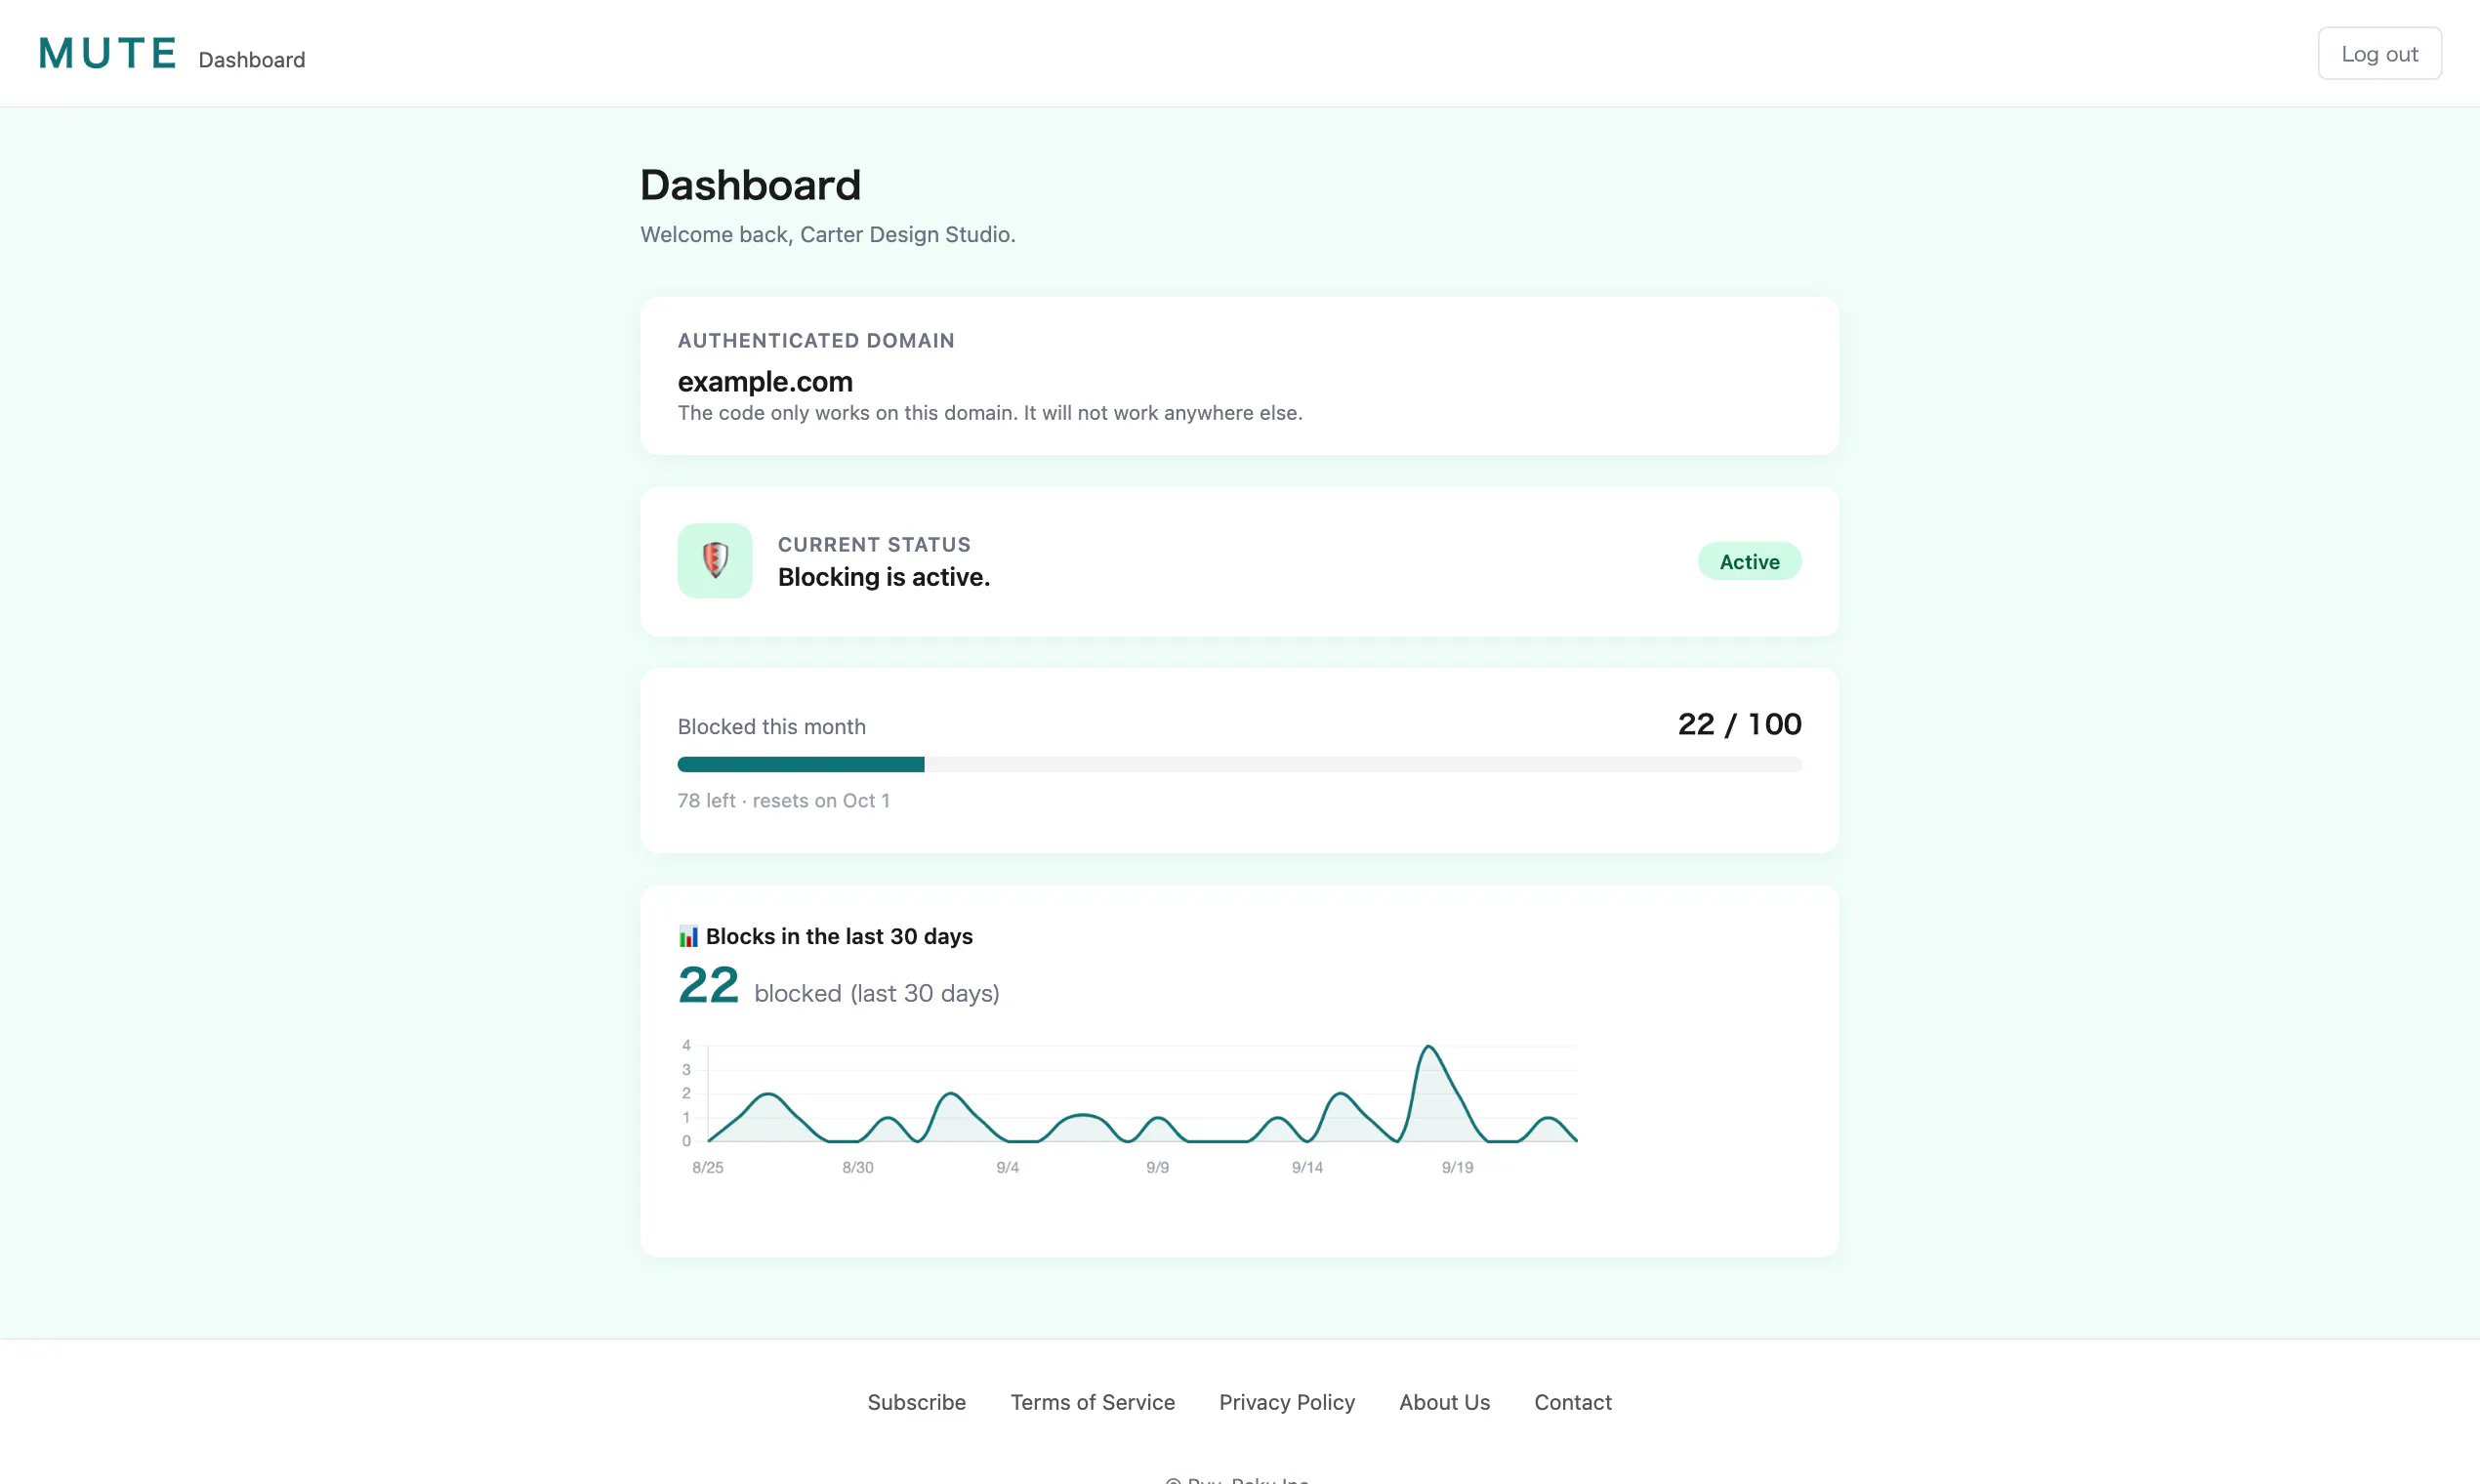This screenshot has height=1484, width=2480.
Task: Click the MUTE logo in header
Action: pyautogui.click(x=108, y=53)
